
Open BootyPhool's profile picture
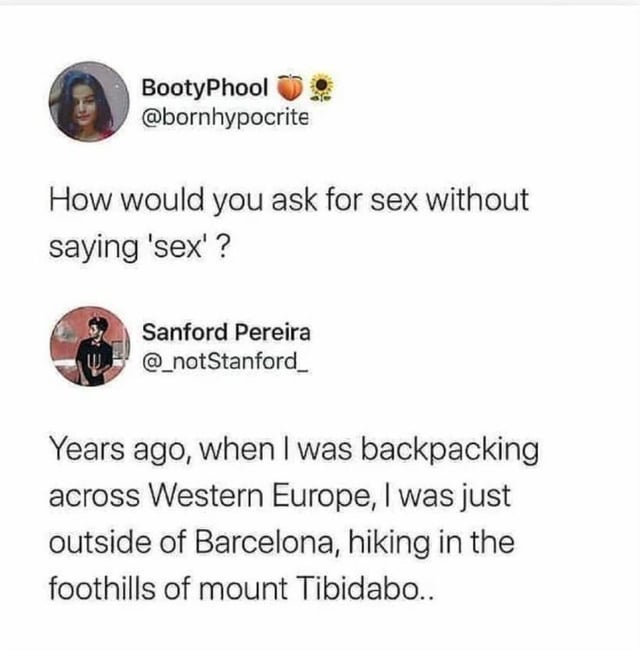click(89, 102)
